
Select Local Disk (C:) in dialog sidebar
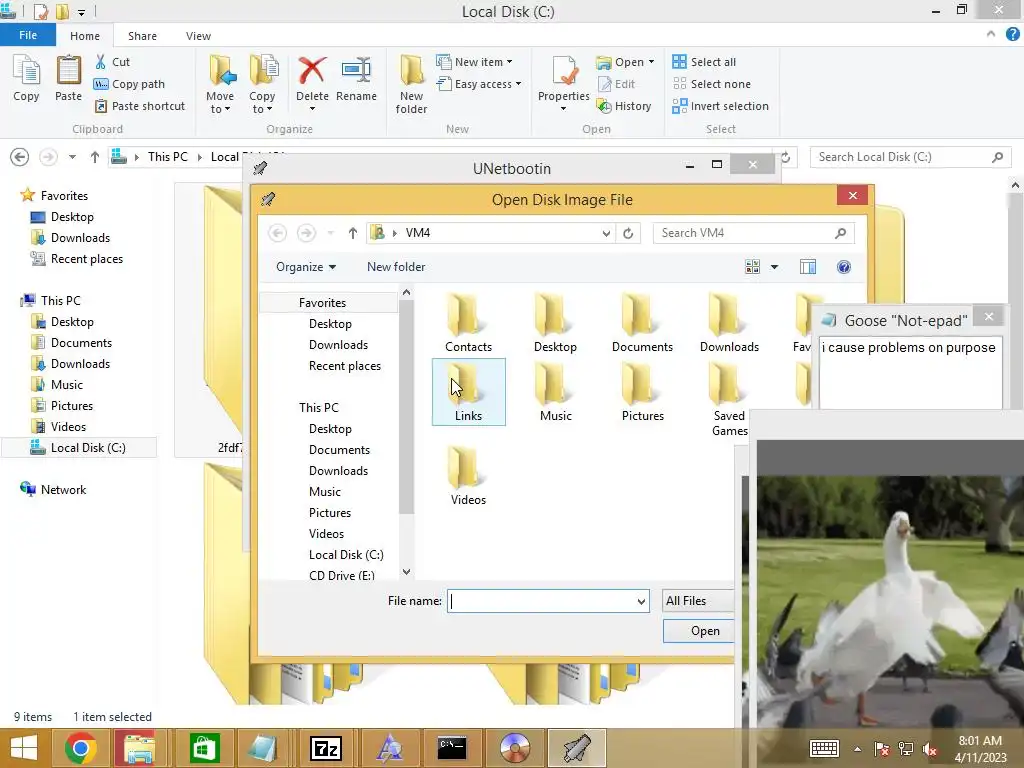[346, 554]
